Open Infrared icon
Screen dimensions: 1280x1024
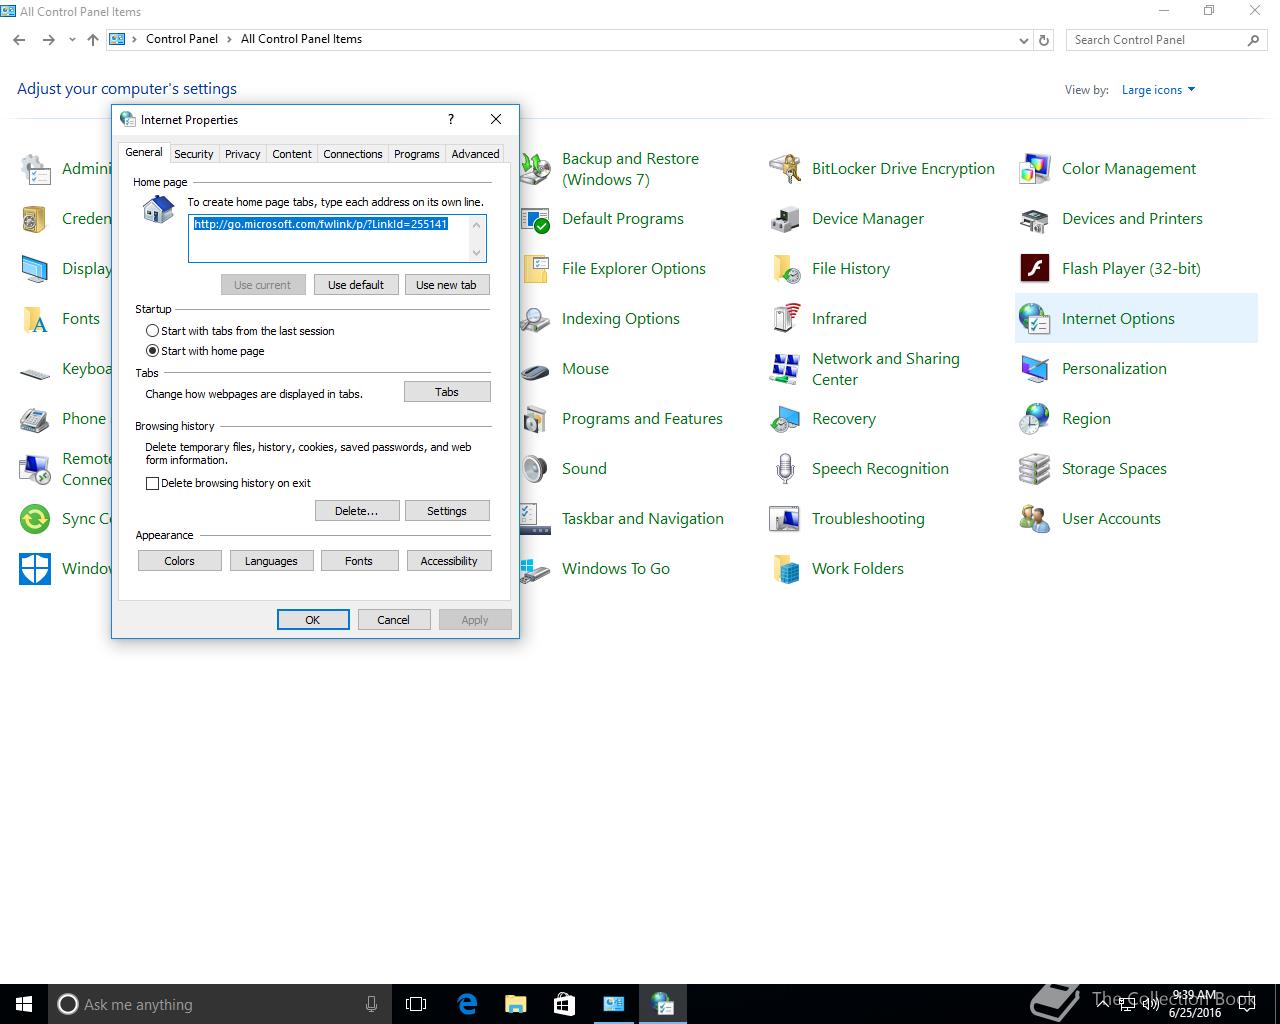click(x=785, y=319)
